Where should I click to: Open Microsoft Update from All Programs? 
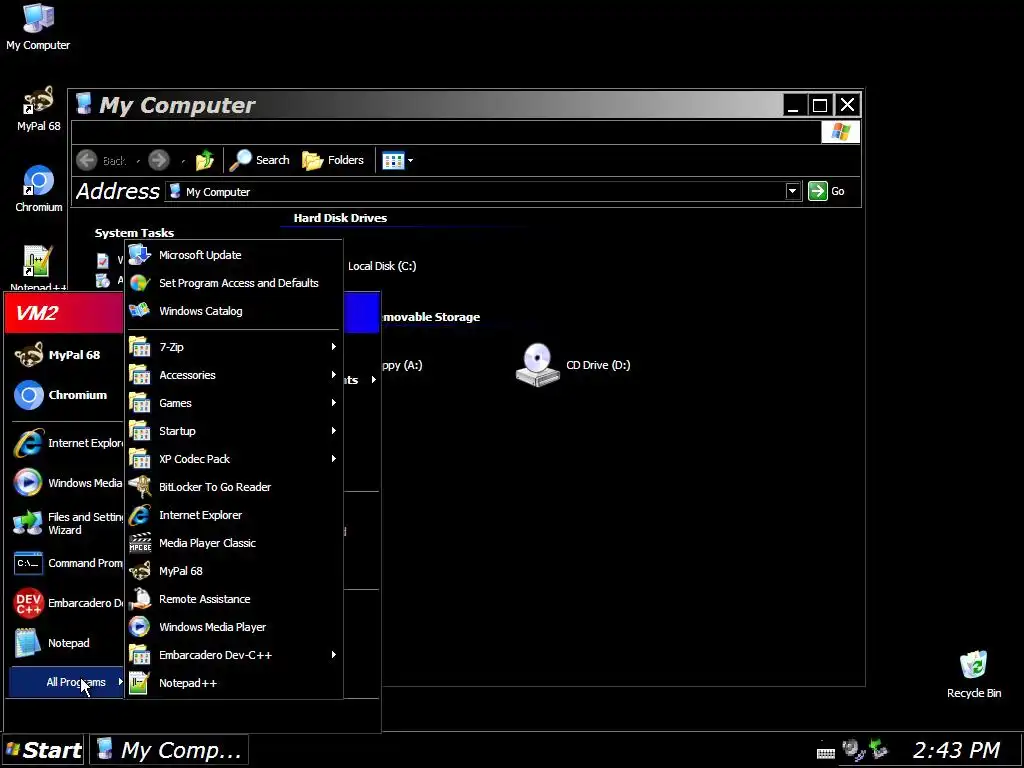coord(233,255)
